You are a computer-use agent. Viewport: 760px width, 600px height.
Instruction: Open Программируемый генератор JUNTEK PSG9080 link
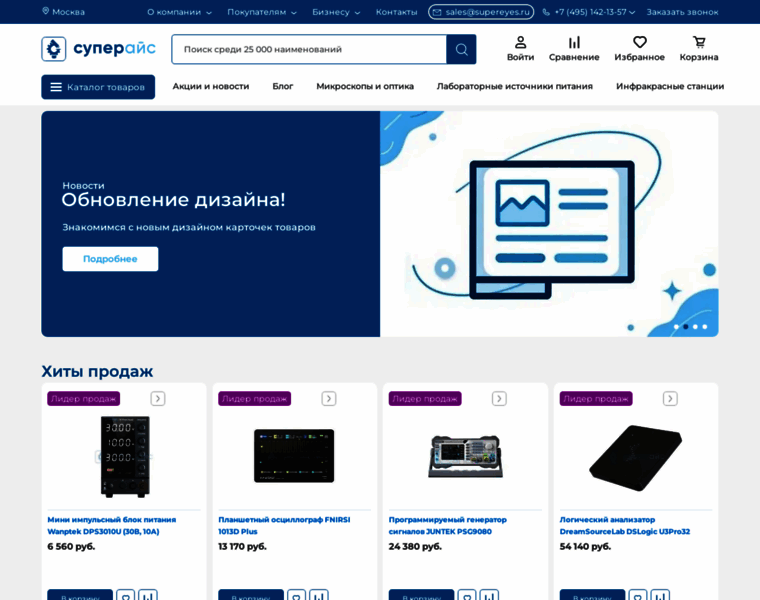(x=447, y=525)
